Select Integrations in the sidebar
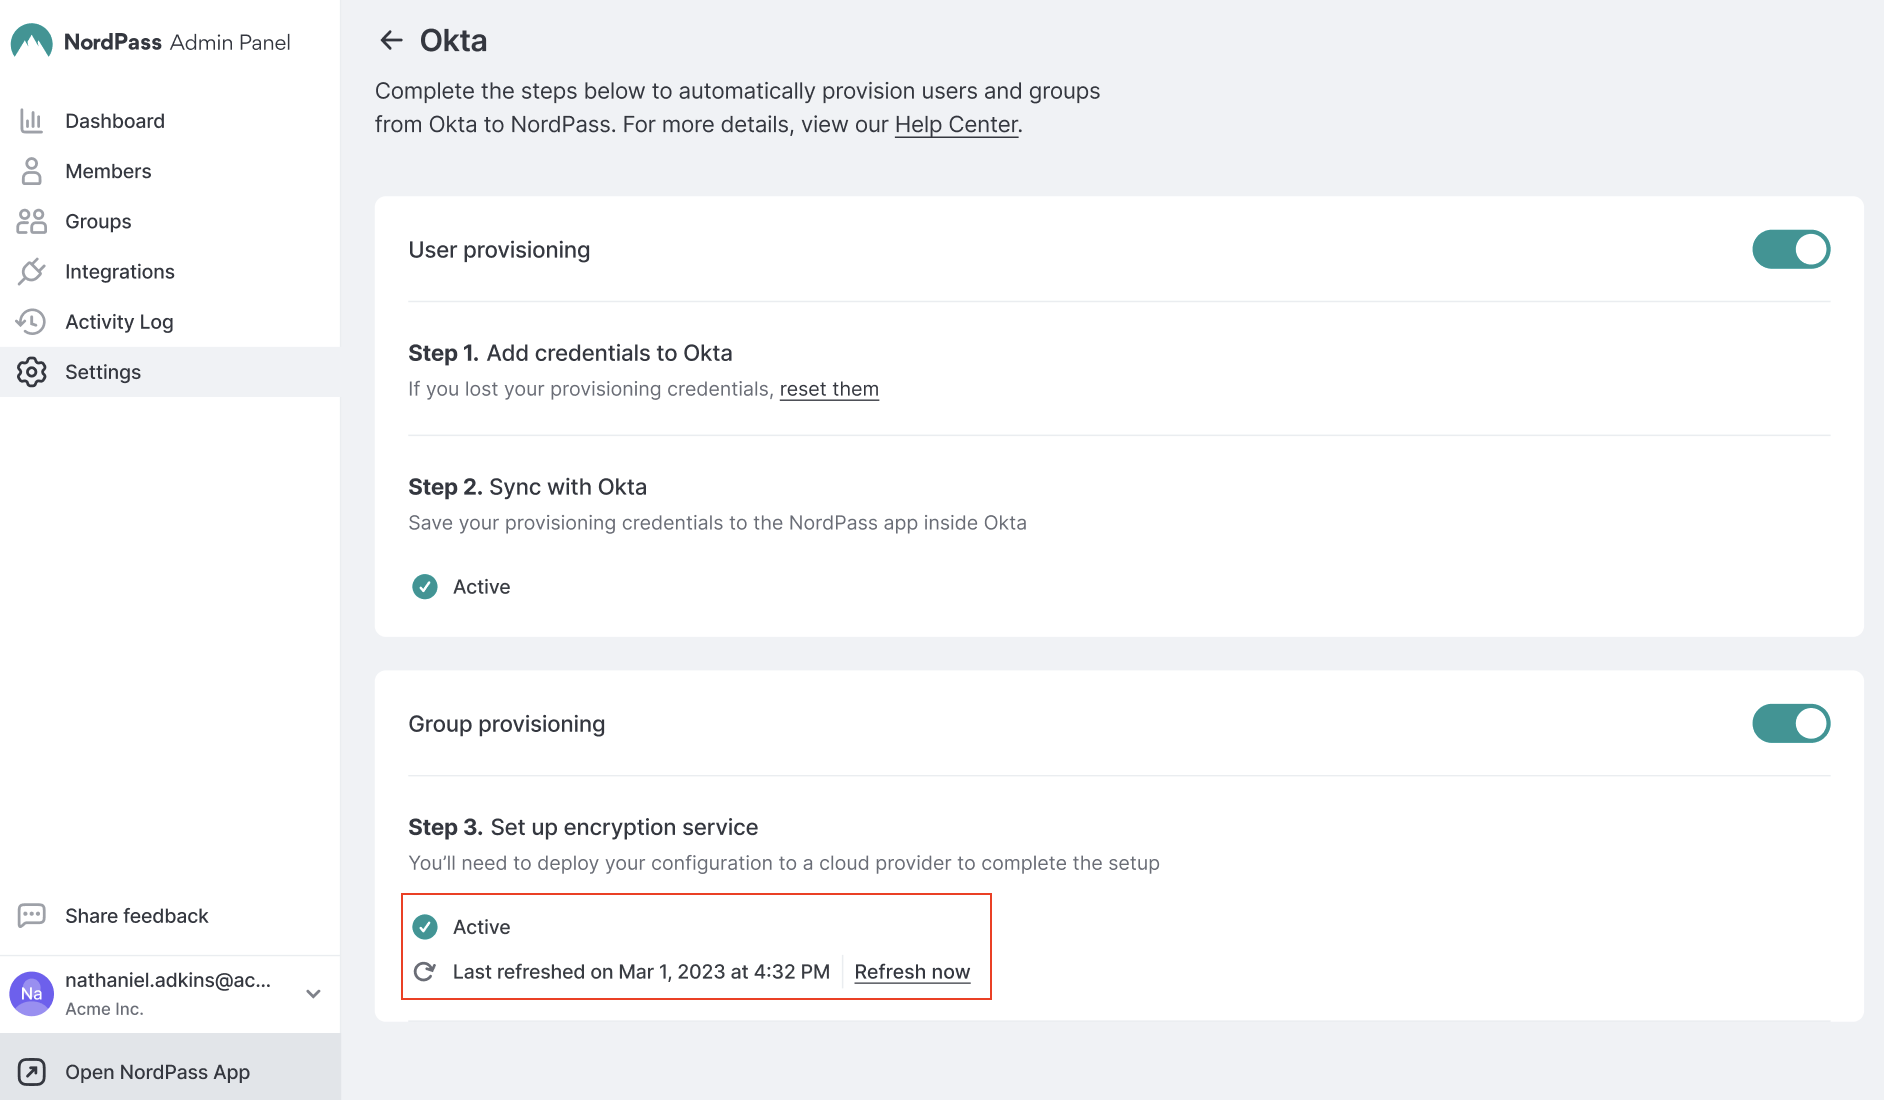 (170, 271)
